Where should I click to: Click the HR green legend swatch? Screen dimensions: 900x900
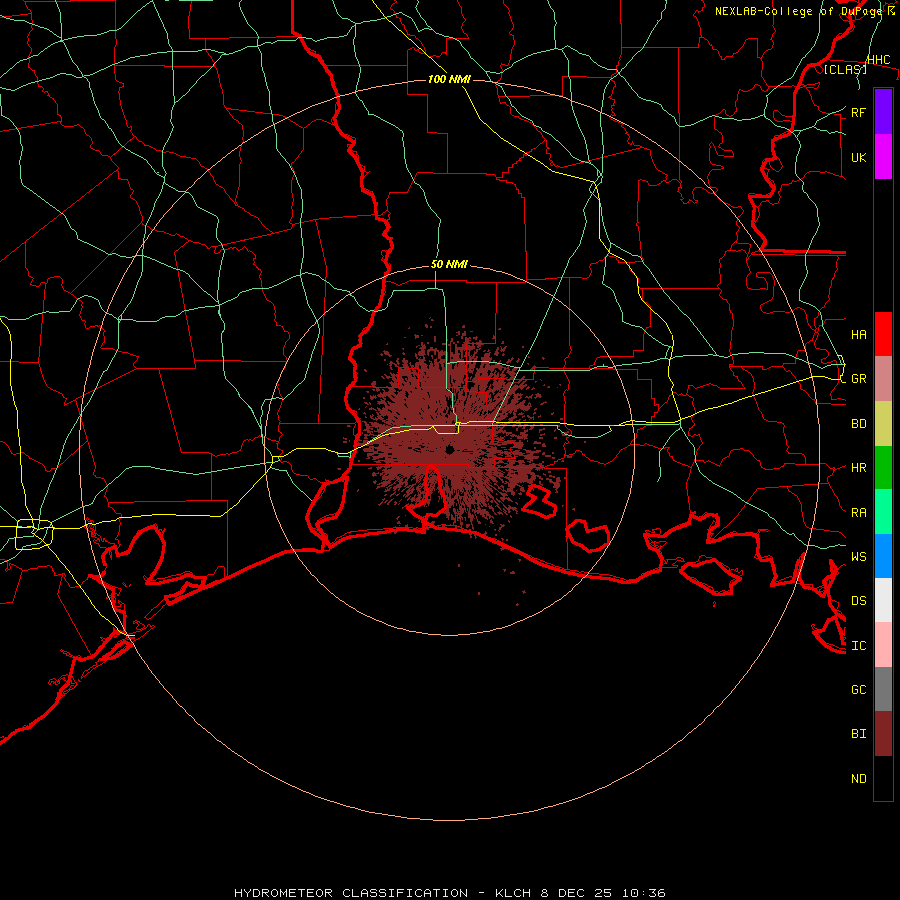(883, 468)
